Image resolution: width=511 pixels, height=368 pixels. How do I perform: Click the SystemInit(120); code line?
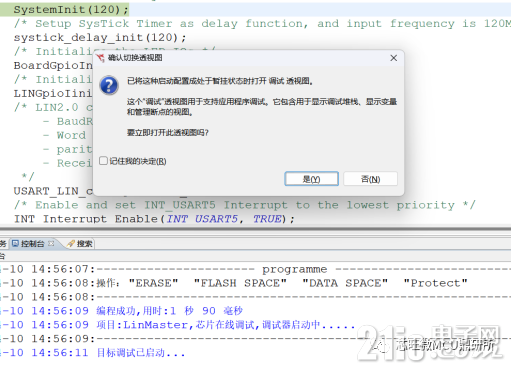click(x=71, y=10)
